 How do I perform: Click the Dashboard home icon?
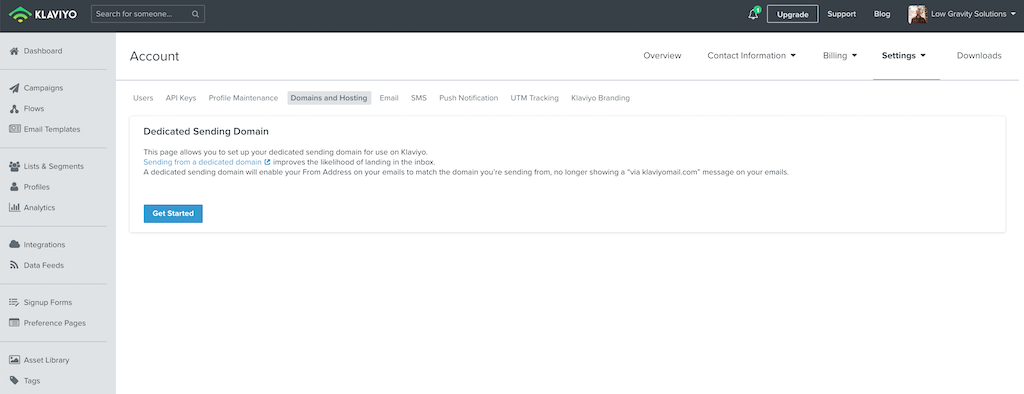pyautogui.click(x=14, y=51)
